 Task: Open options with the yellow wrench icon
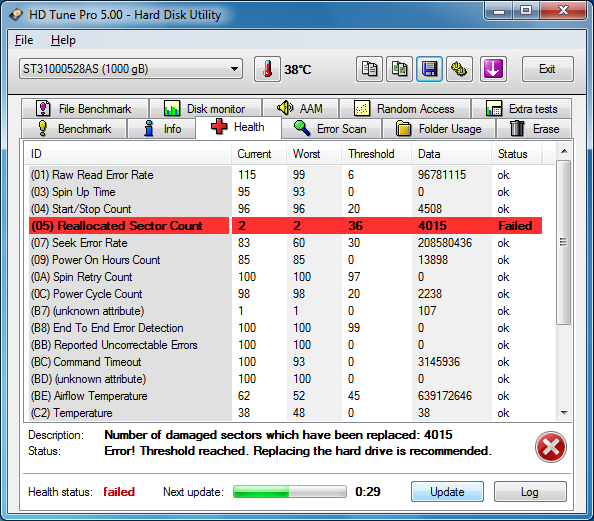point(459,69)
